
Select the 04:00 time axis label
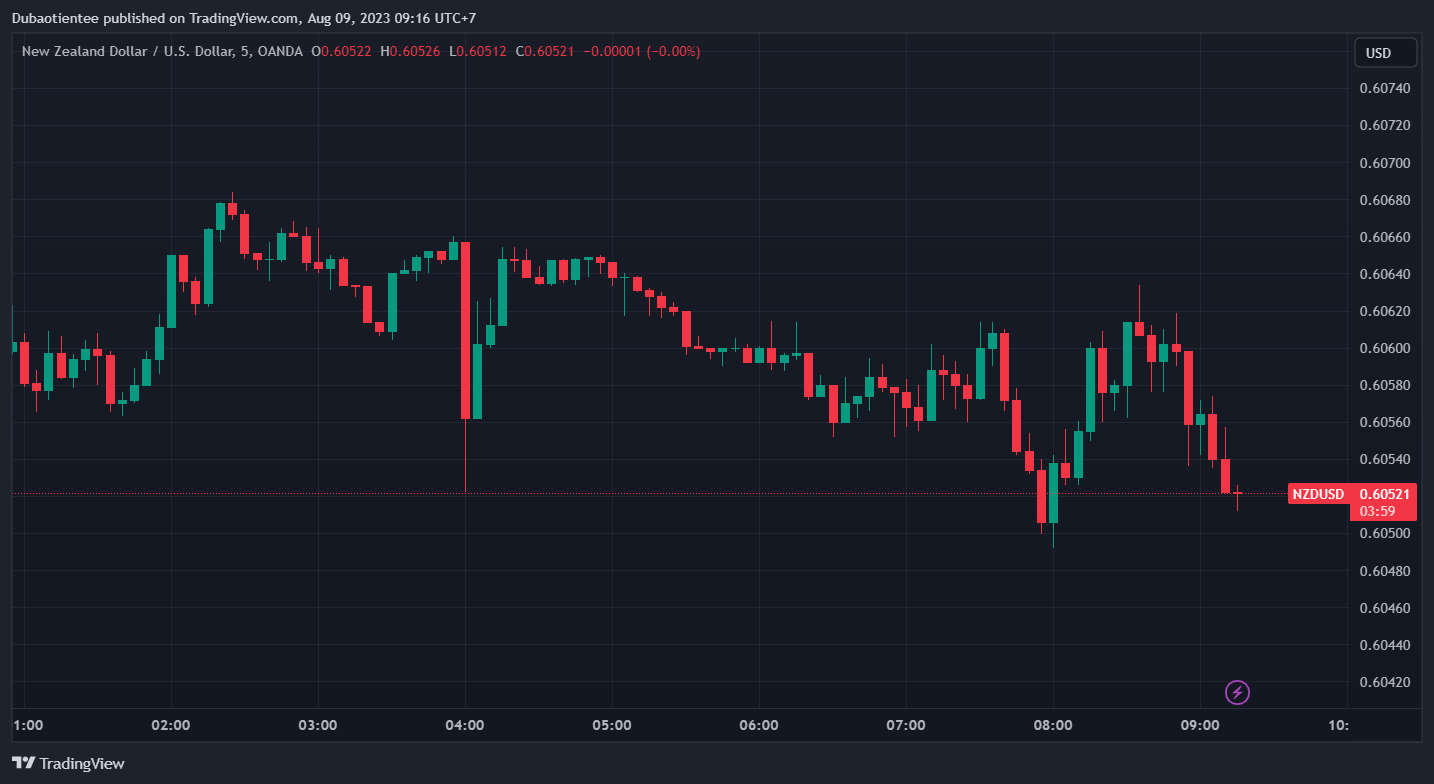pyautogui.click(x=465, y=725)
